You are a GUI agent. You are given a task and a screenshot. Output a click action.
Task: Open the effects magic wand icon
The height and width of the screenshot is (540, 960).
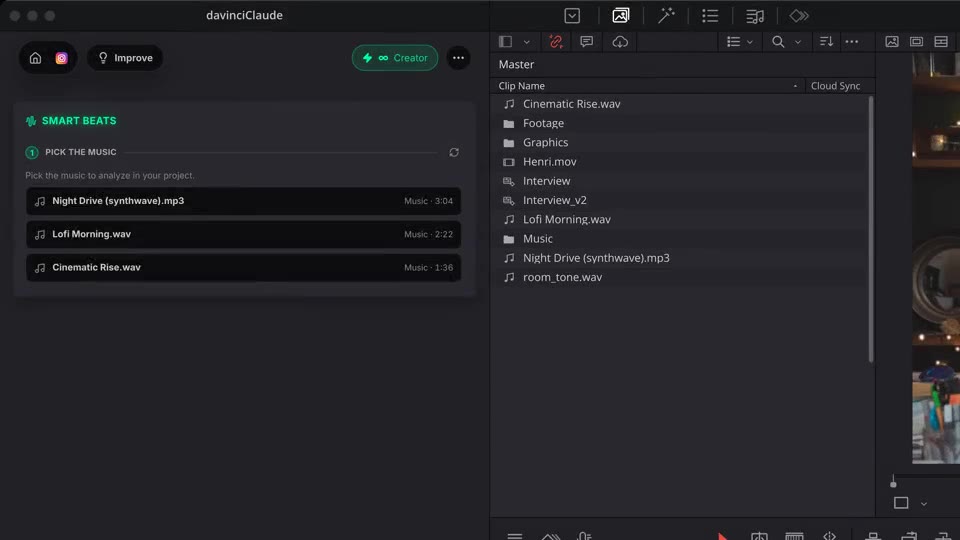coord(666,16)
